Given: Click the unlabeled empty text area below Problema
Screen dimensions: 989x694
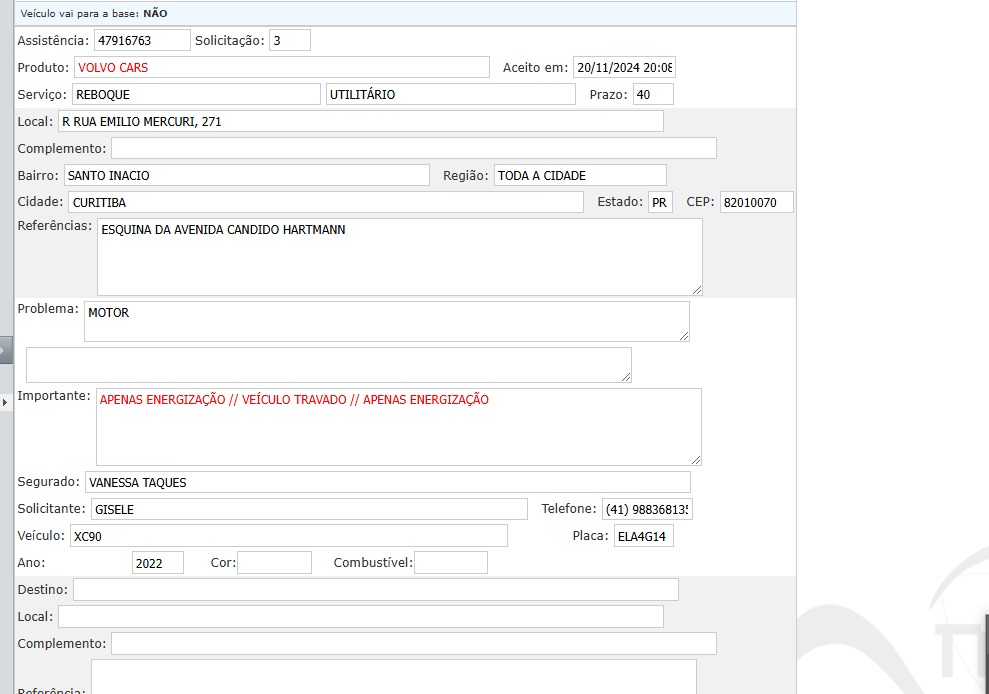Looking at the screenshot, I should coord(329,365).
